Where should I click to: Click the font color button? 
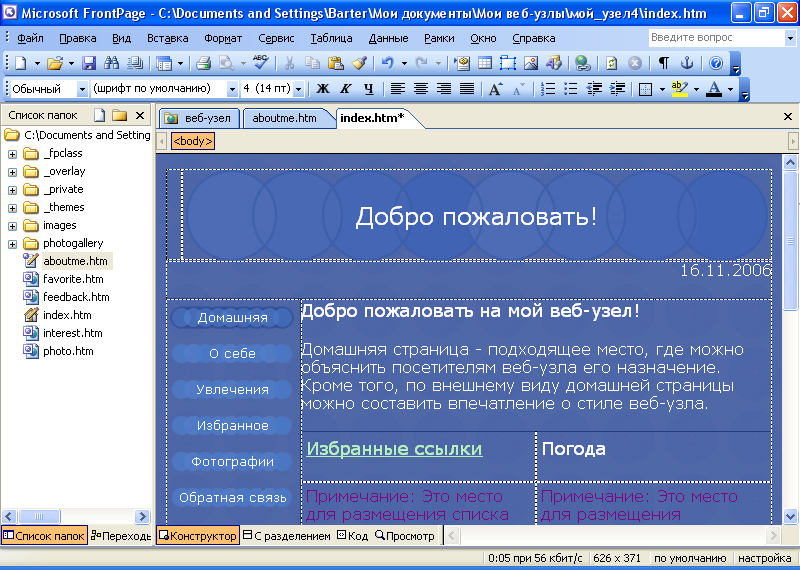(713, 89)
